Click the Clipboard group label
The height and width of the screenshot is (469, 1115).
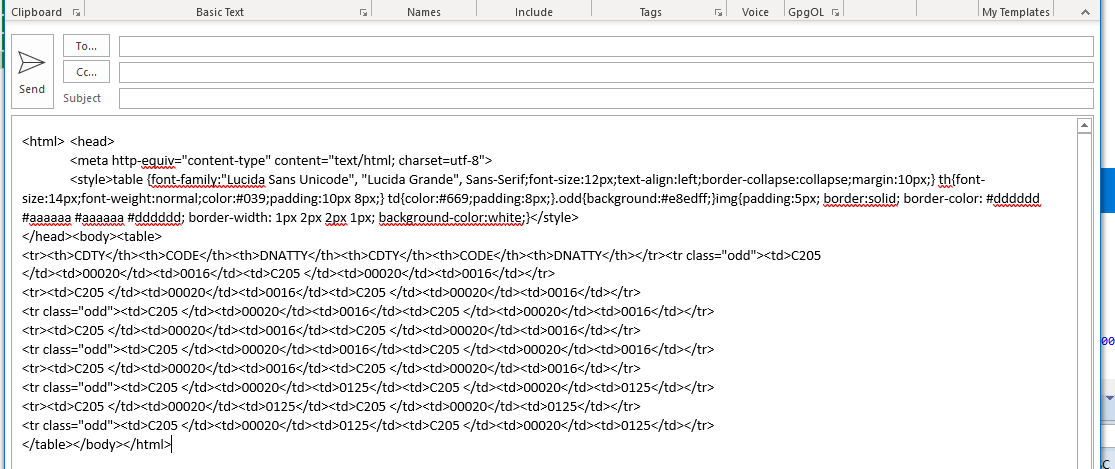(x=36, y=12)
